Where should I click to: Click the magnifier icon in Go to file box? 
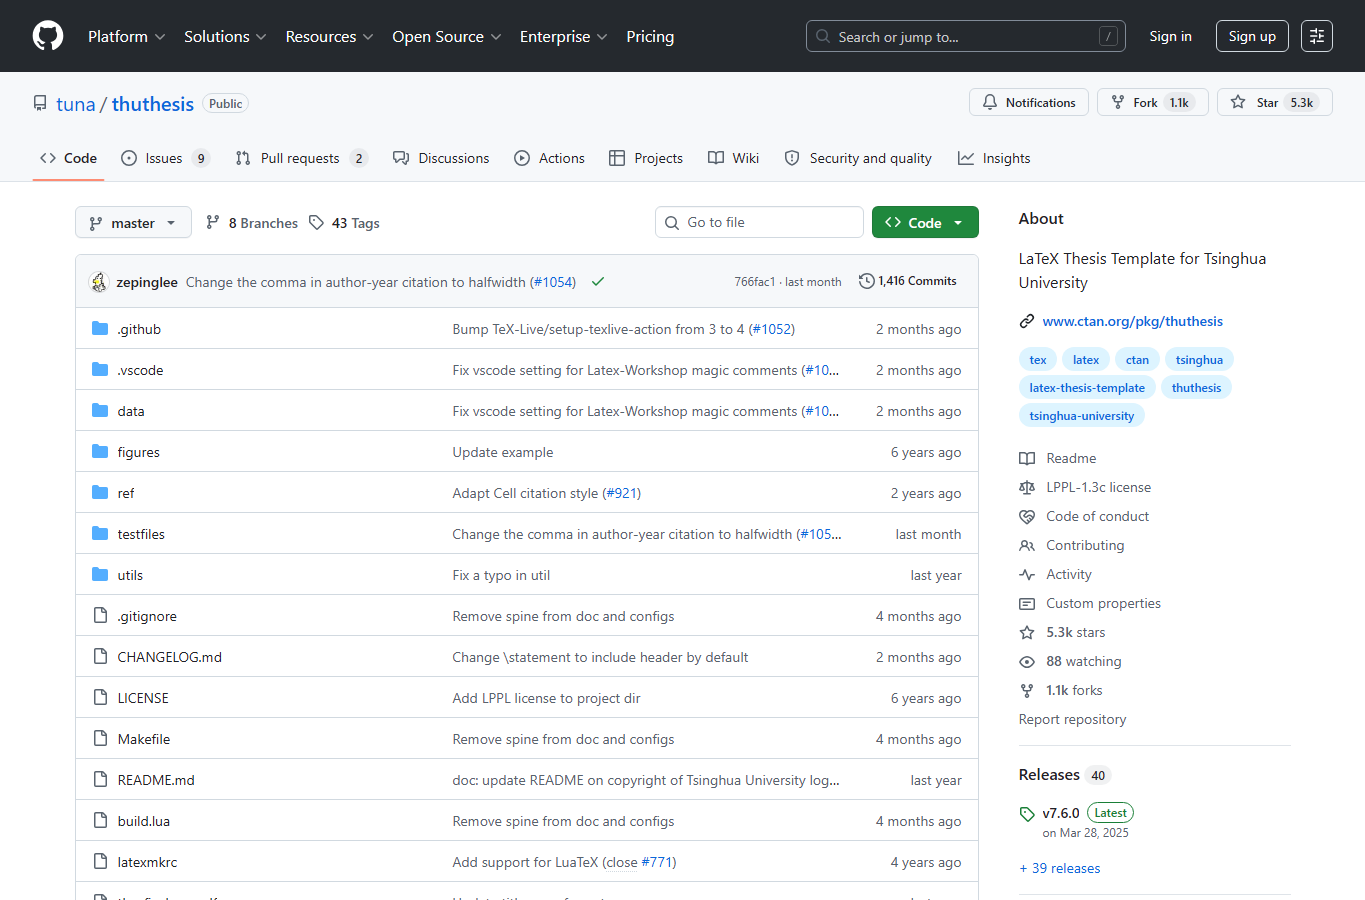point(672,223)
